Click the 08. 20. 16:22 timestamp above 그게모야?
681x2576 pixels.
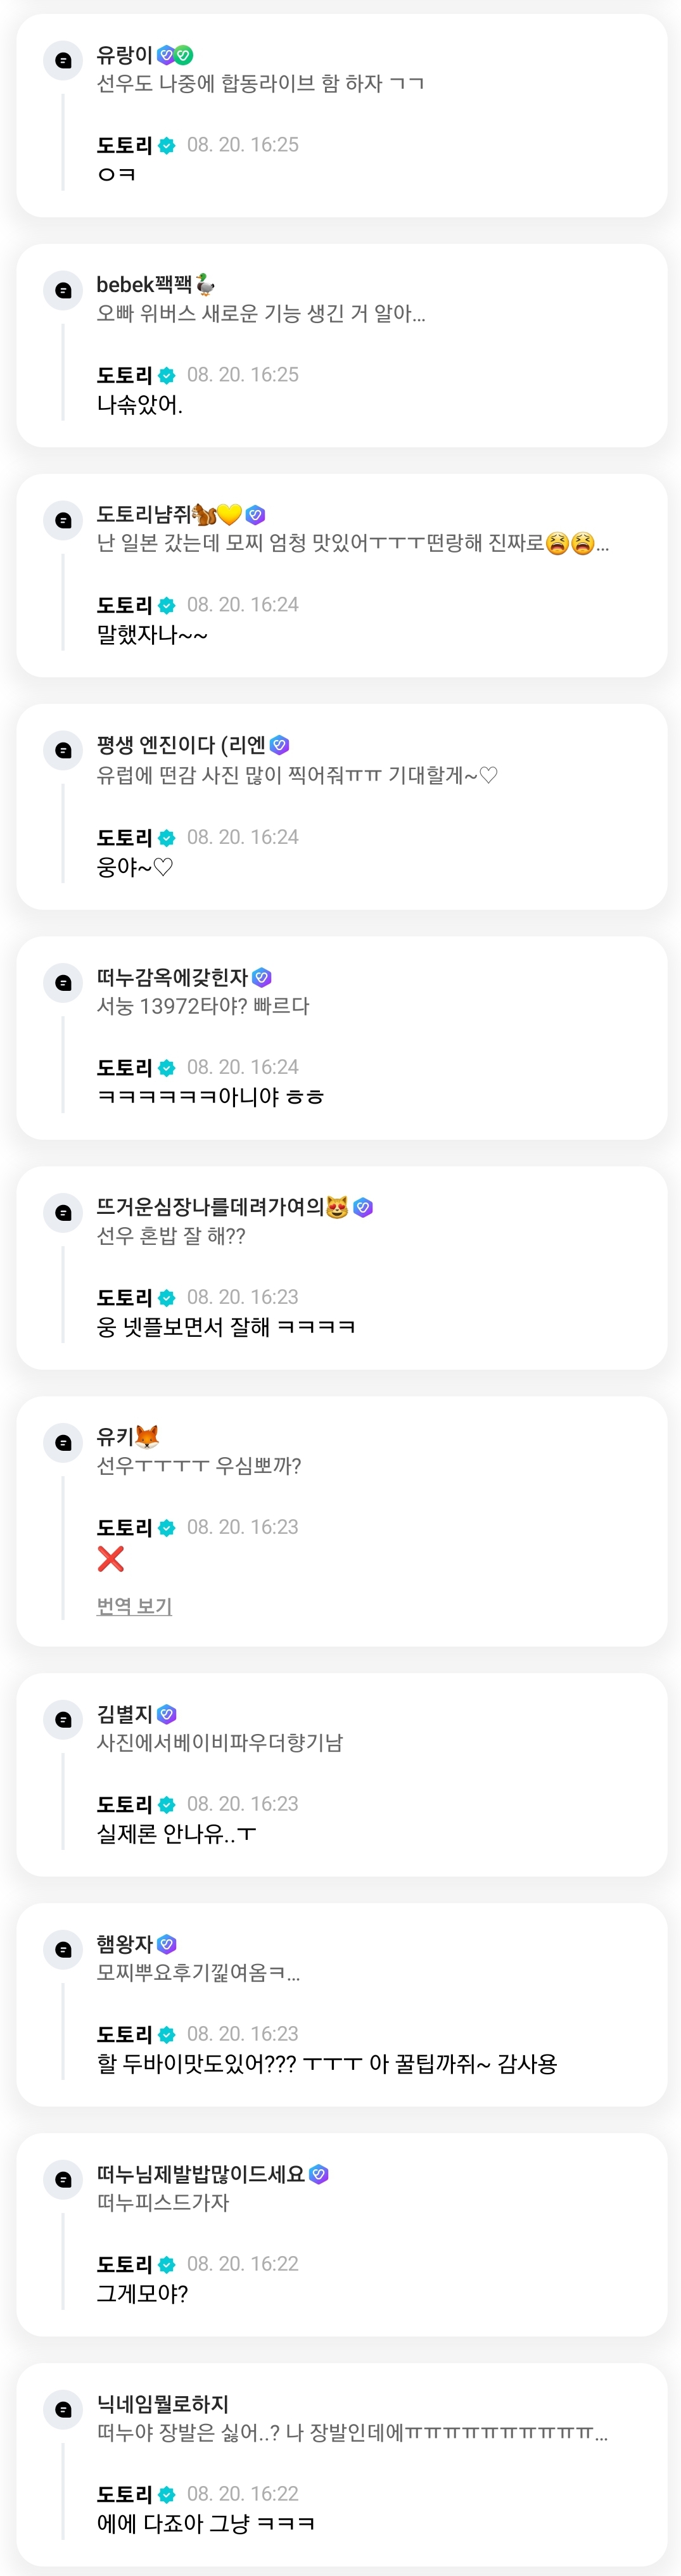pyautogui.click(x=242, y=2264)
